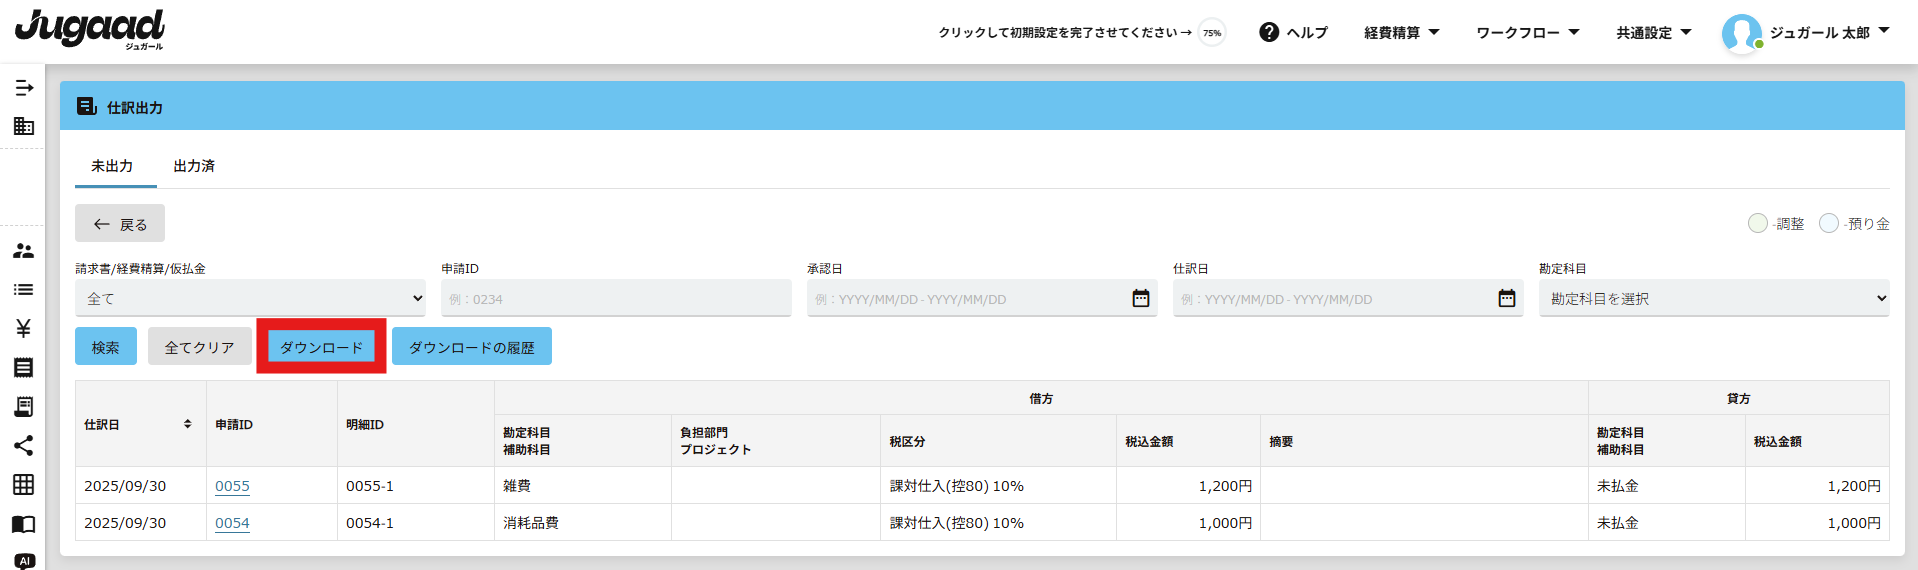Open the people/users sidebar icon

point(24,251)
